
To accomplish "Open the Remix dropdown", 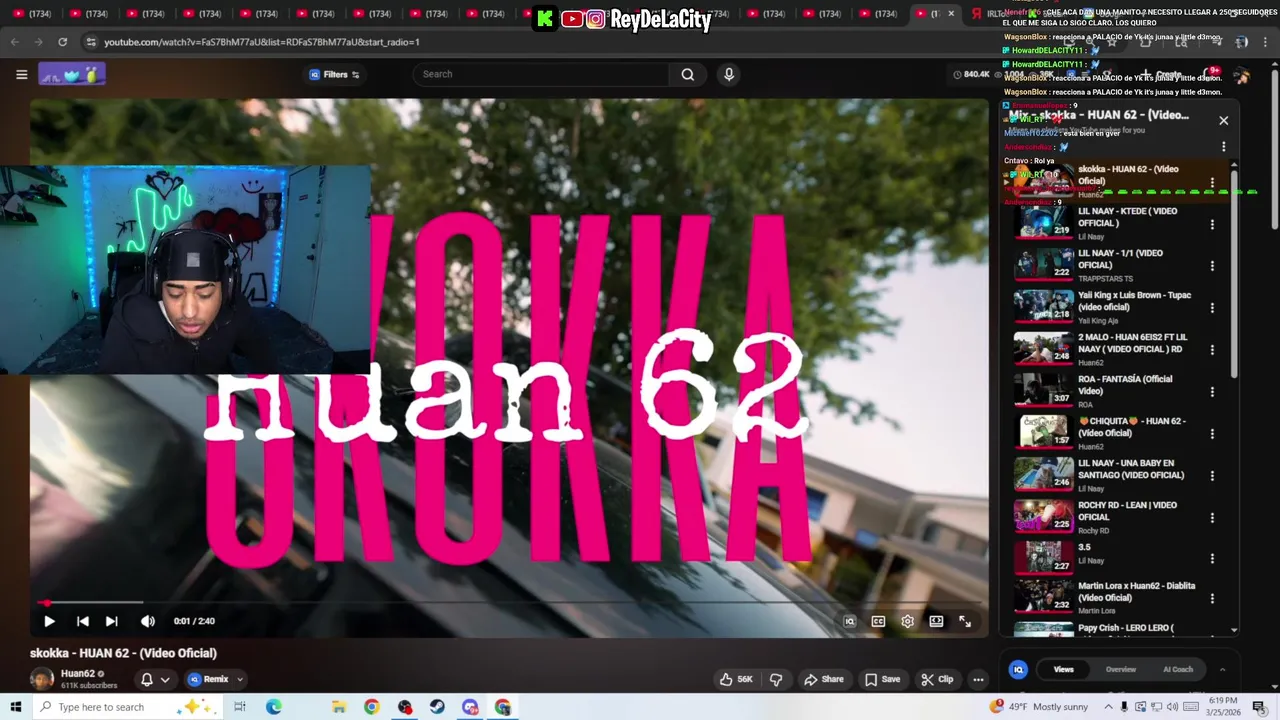I will [215, 679].
